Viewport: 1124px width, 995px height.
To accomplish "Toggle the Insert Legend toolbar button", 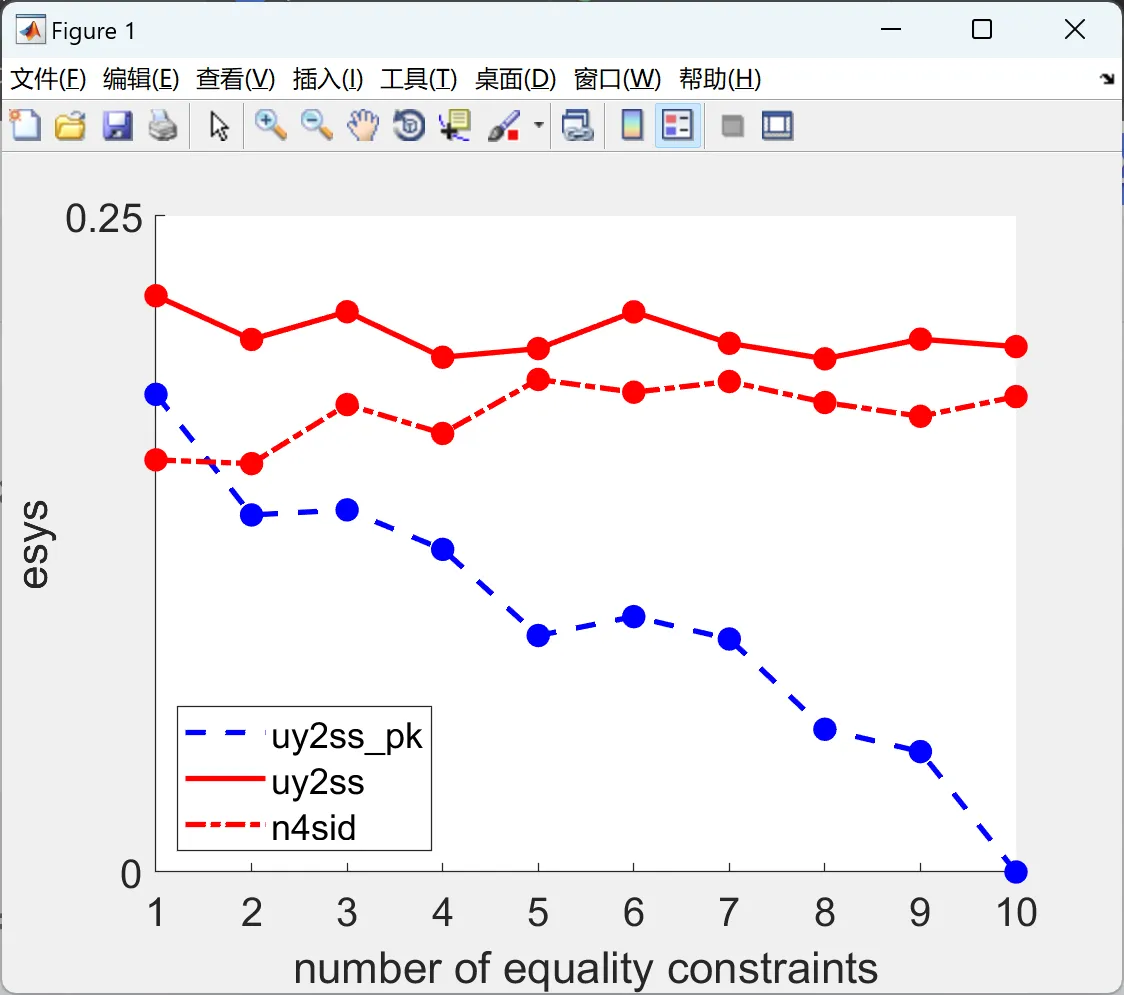I will 677,125.
